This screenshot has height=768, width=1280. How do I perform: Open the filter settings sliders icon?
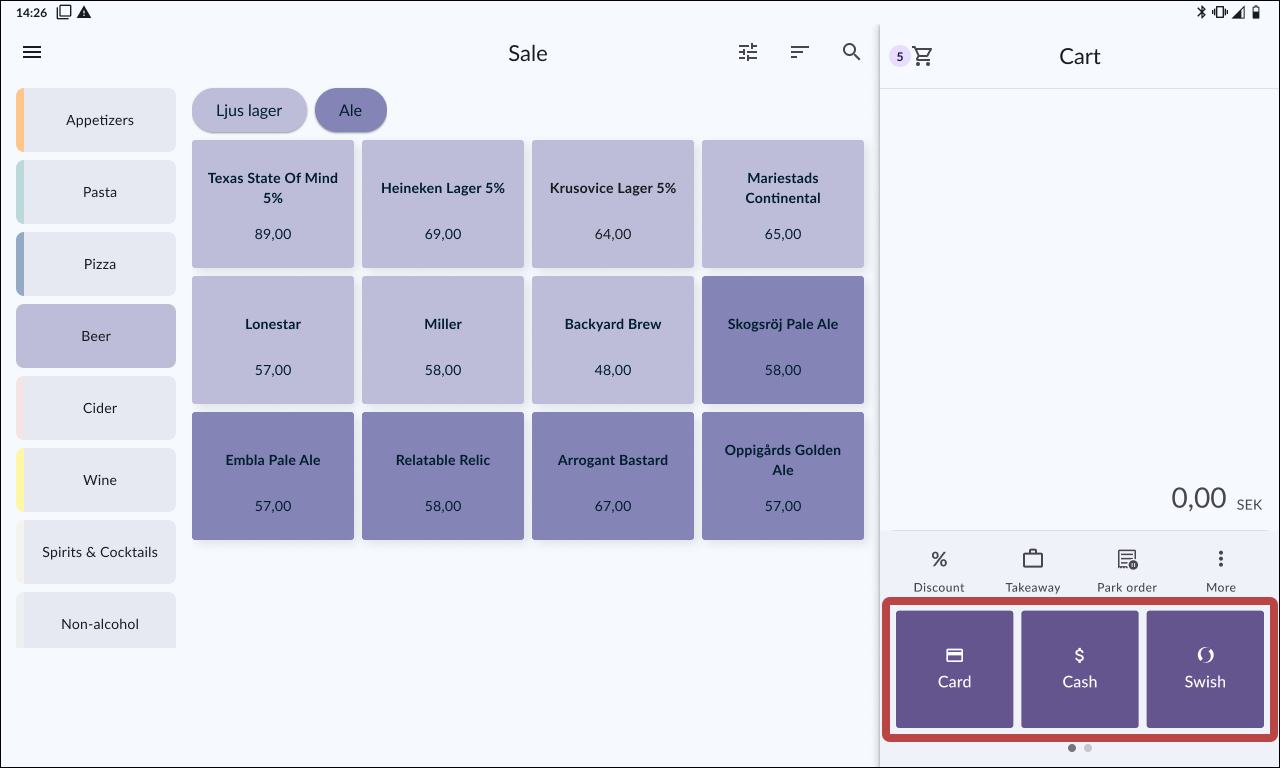pyautogui.click(x=748, y=53)
